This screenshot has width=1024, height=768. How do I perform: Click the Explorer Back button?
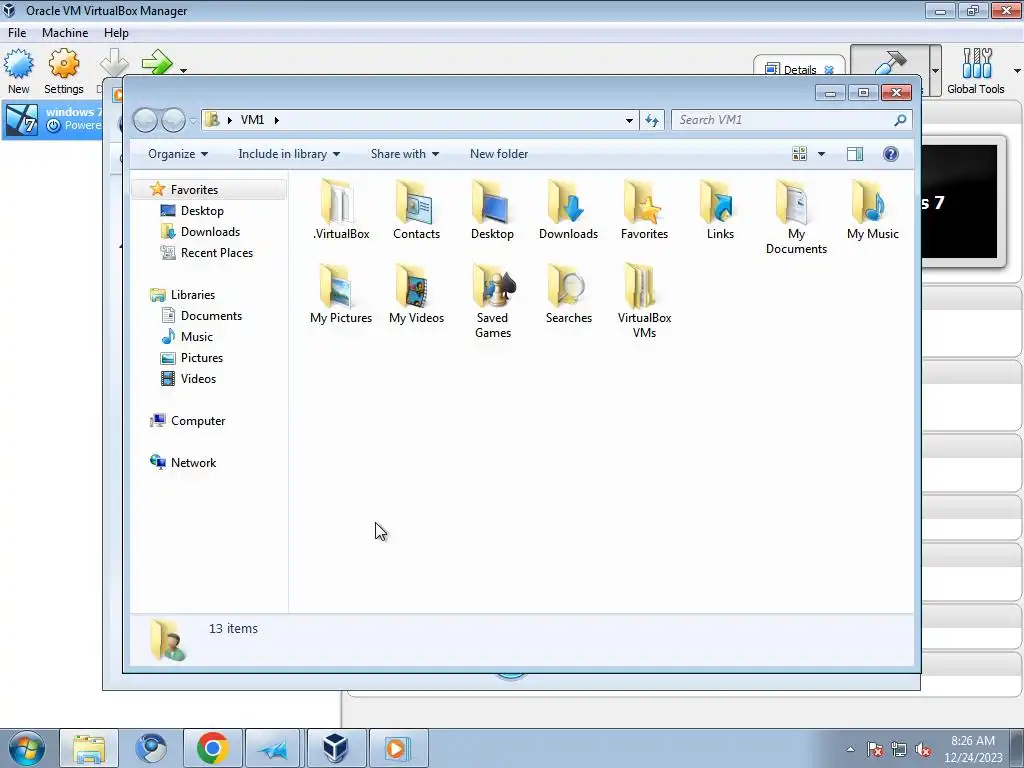pyautogui.click(x=145, y=120)
